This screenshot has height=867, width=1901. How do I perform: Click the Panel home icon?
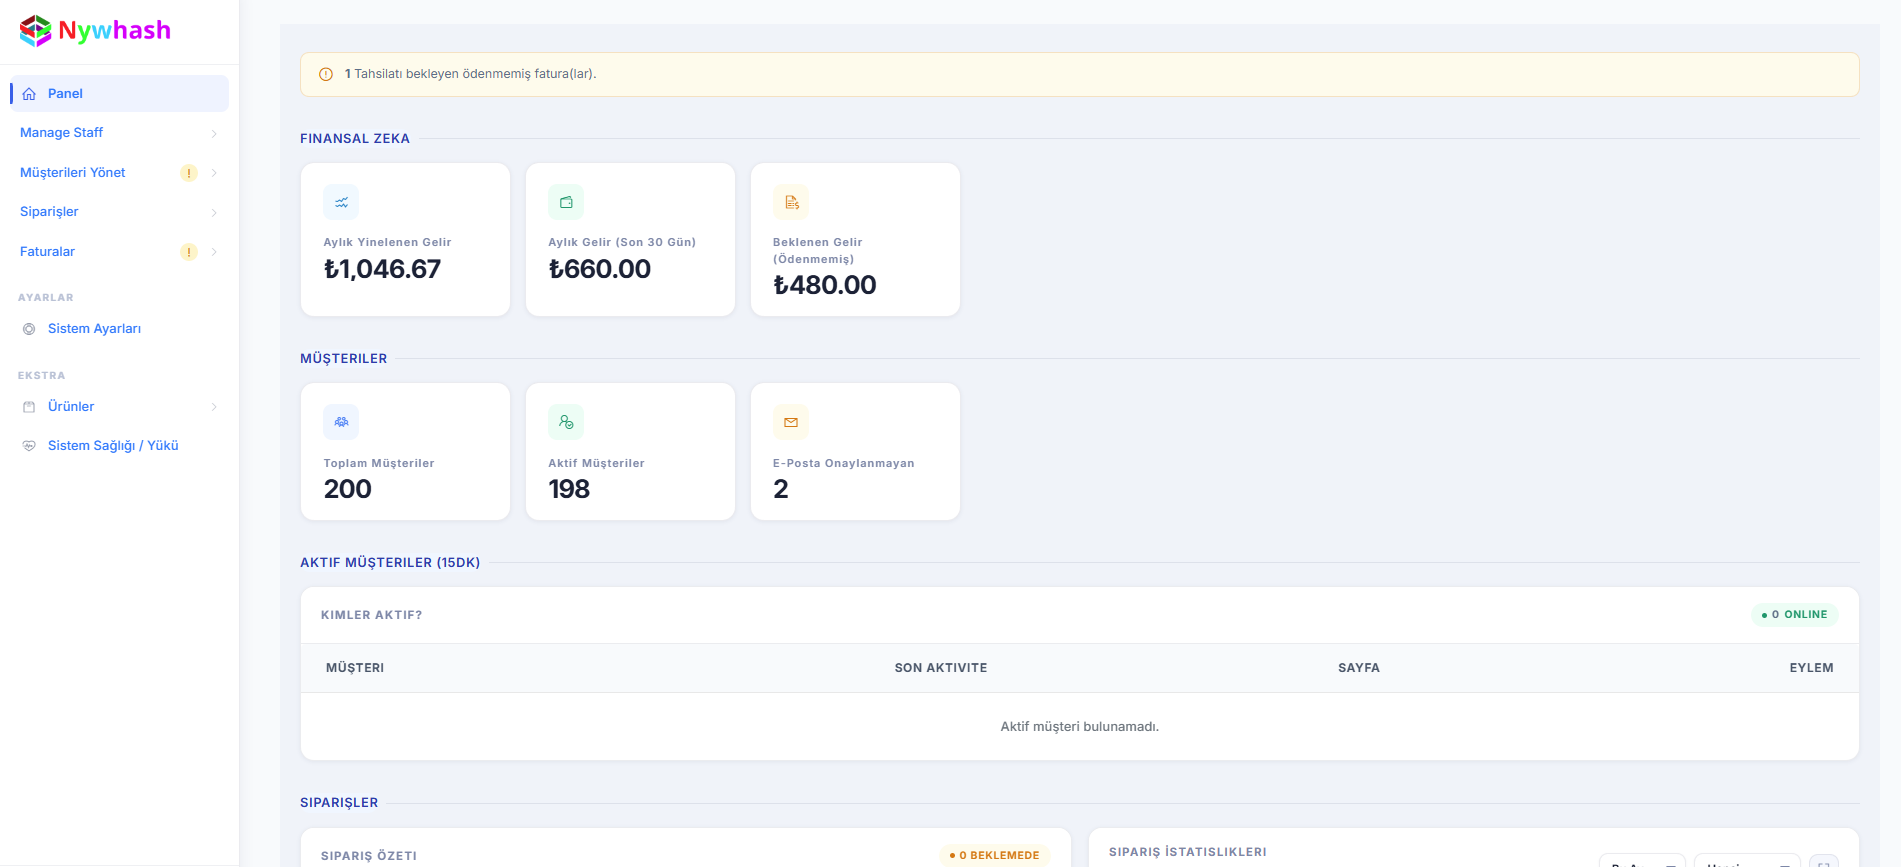[29, 94]
